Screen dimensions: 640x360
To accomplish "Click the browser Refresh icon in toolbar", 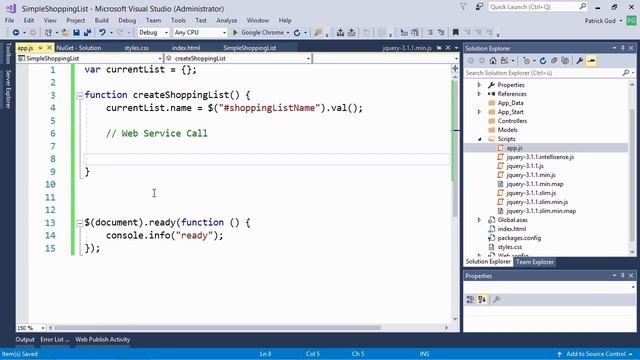I will tap(297, 32).
